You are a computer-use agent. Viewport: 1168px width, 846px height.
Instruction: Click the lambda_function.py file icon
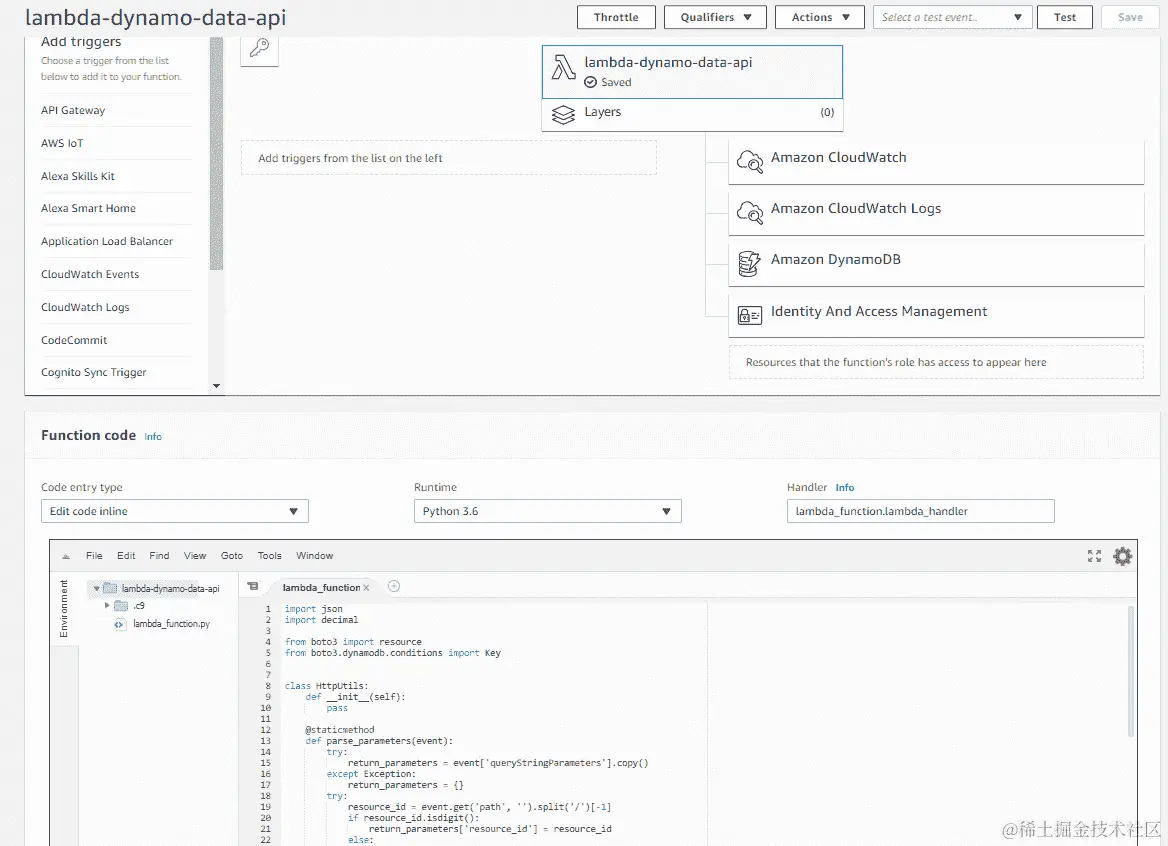click(x=119, y=624)
